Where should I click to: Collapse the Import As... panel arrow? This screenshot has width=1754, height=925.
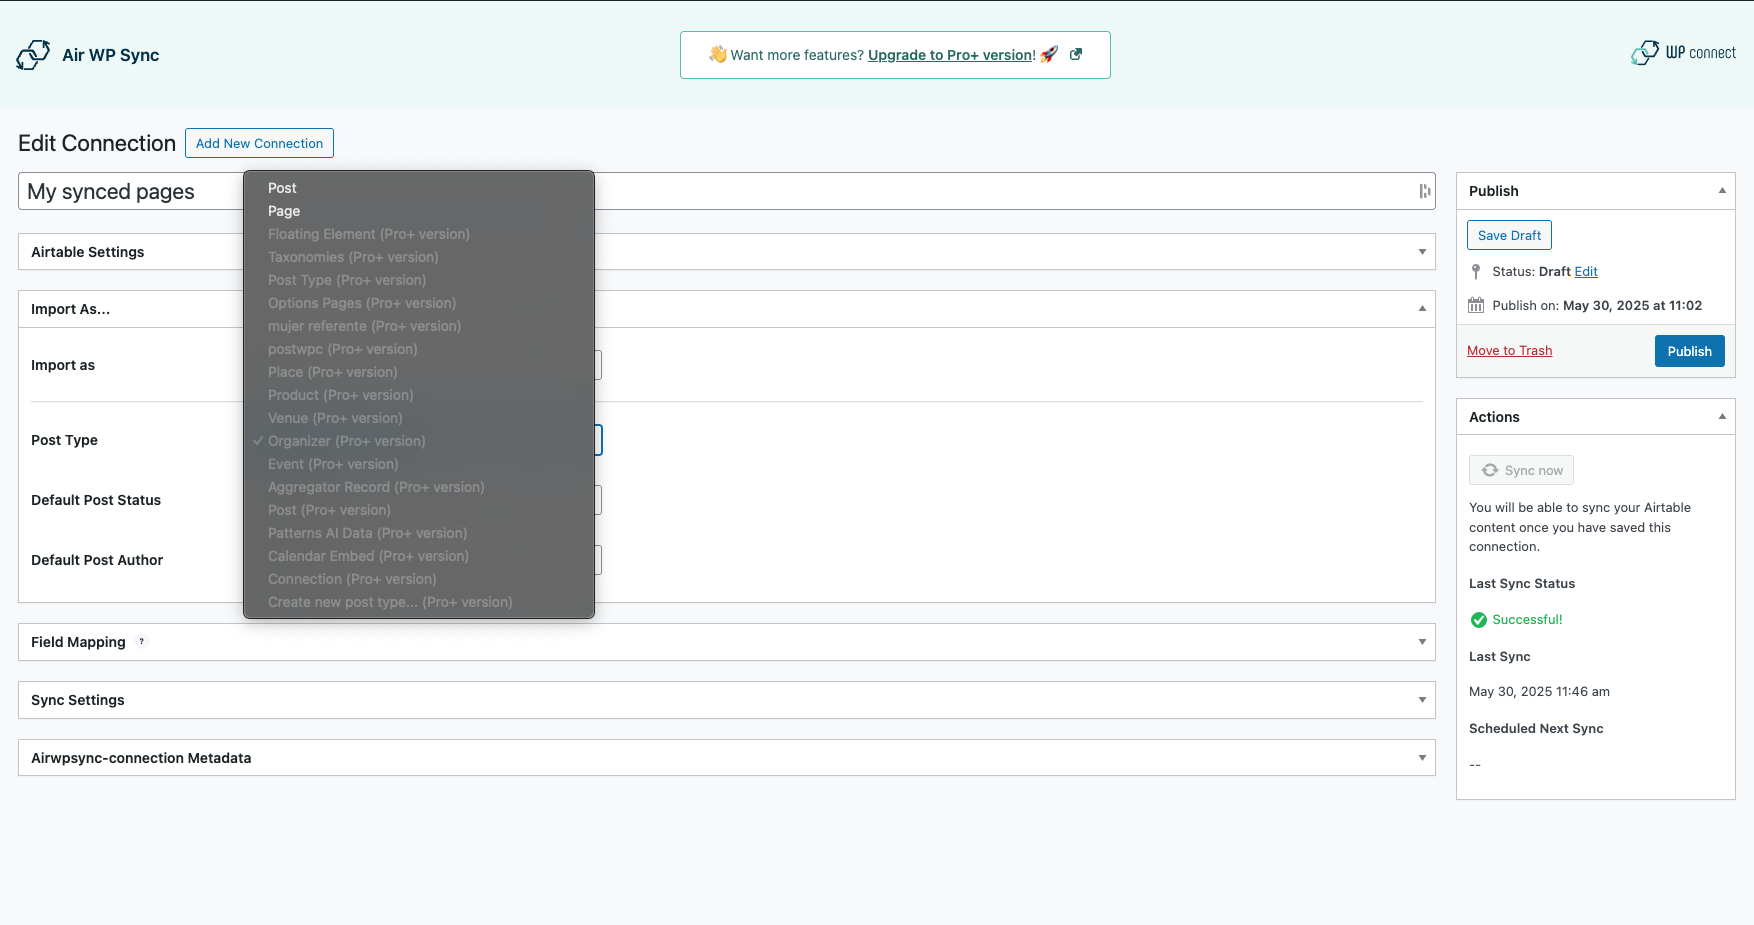(1422, 309)
